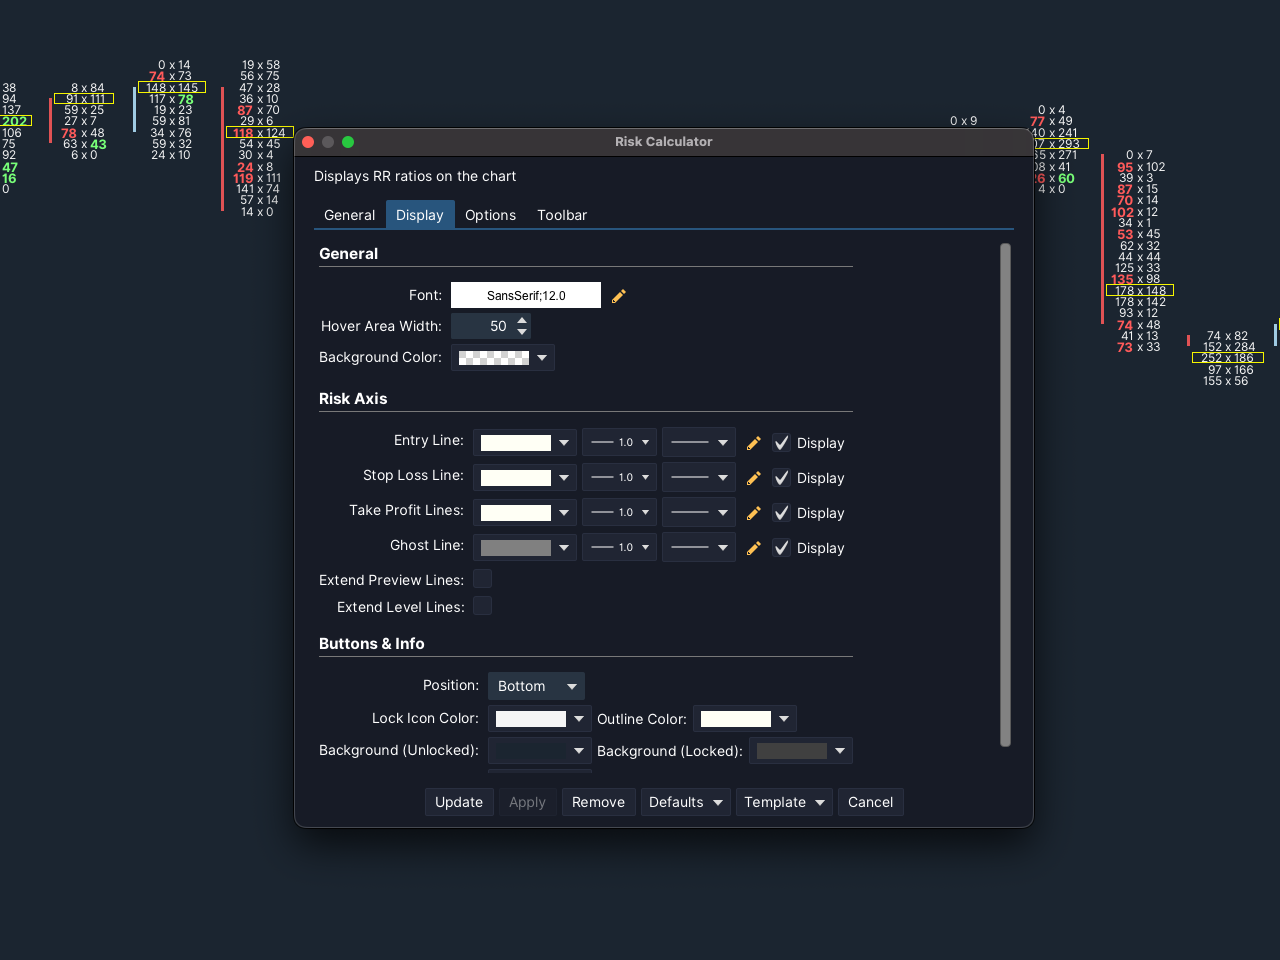
Task: Enable Extend Level Lines checkbox
Action: coord(482,606)
